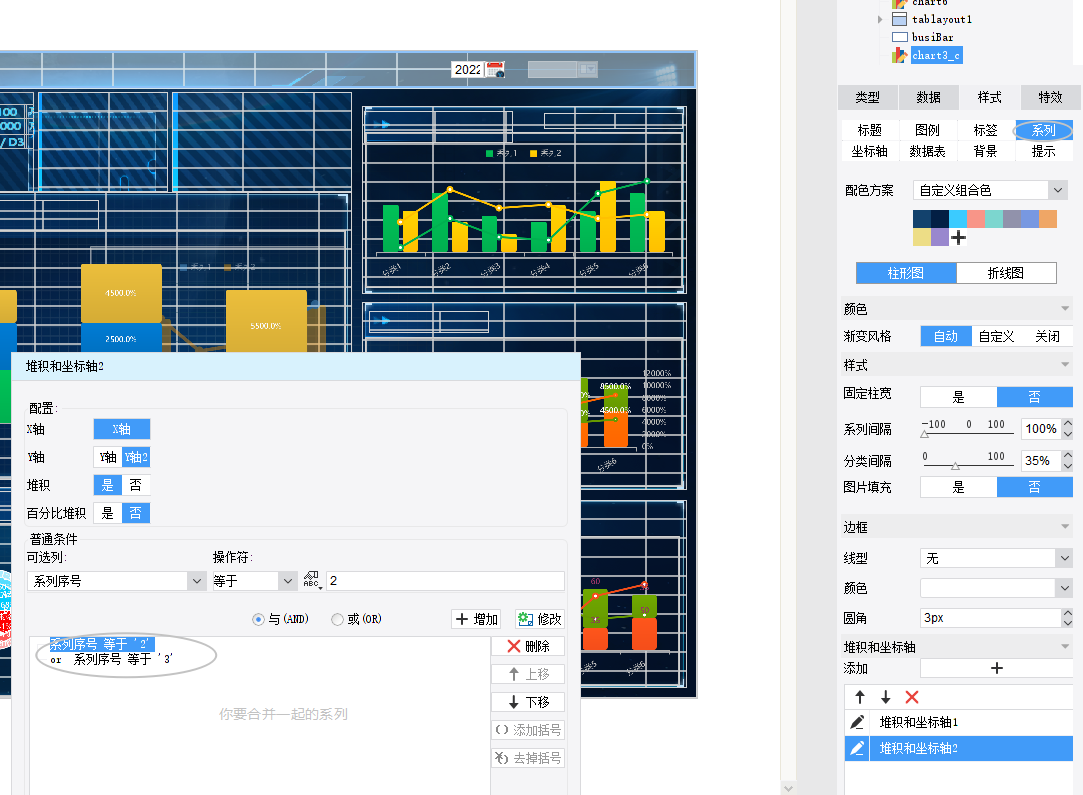Click the 添加括号 button
The height and width of the screenshot is (795, 1083).
(528, 730)
